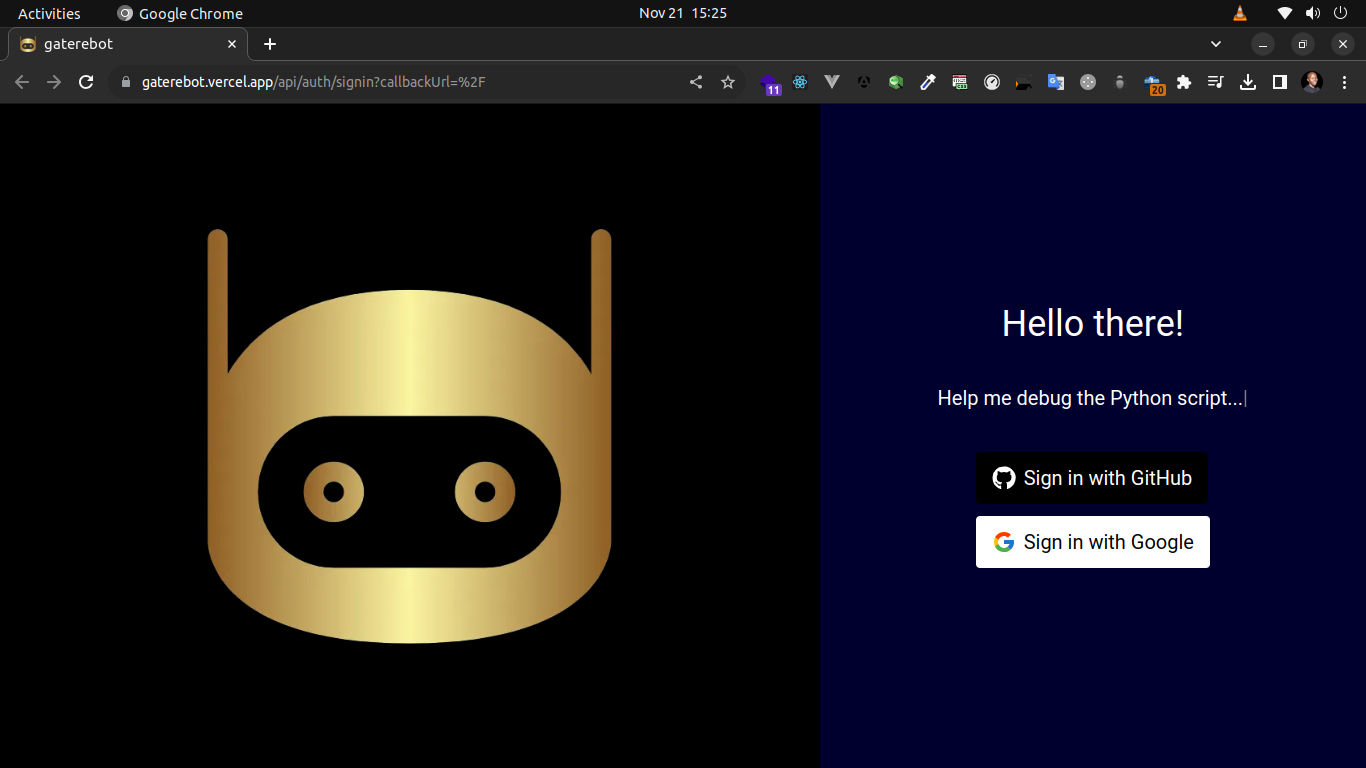Open the color picker eyedropper extension

[928, 82]
